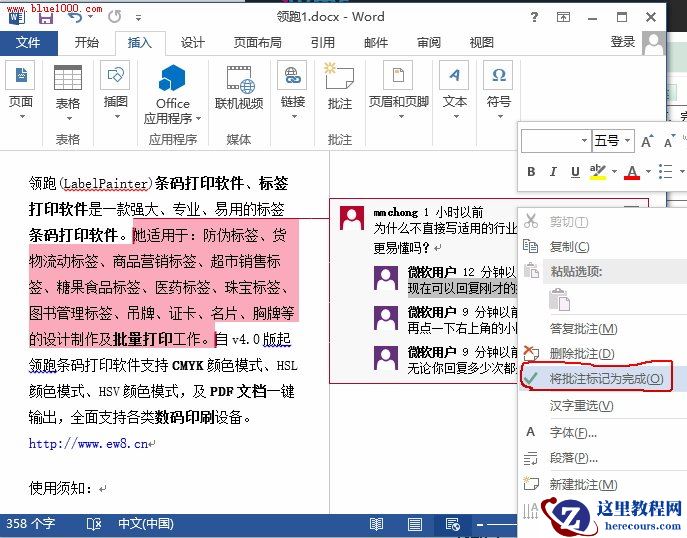Viewport: 687px width, 538px height.
Task: Open the 文本 text dropdown
Action: click(x=454, y=90)
